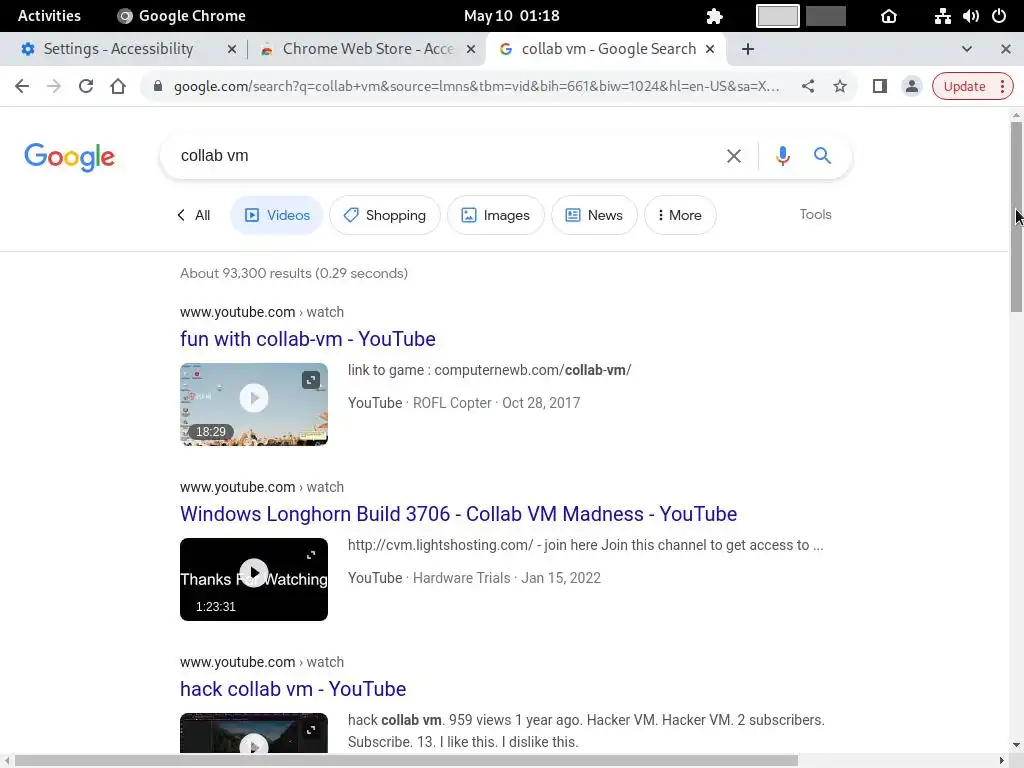Expand Windows Longhorn video preview
Image resolution: width=1024 pixels, height=768 pixels.
tap(311, 555)
